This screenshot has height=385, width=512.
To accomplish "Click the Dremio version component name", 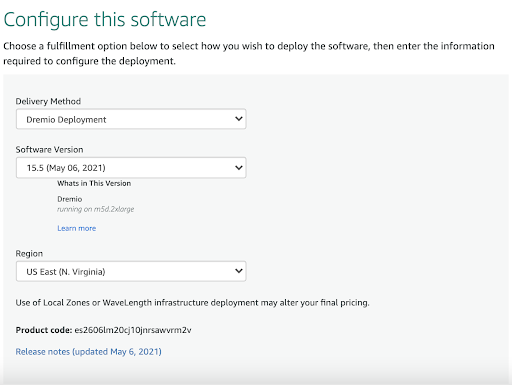I will tap(70, 199).
